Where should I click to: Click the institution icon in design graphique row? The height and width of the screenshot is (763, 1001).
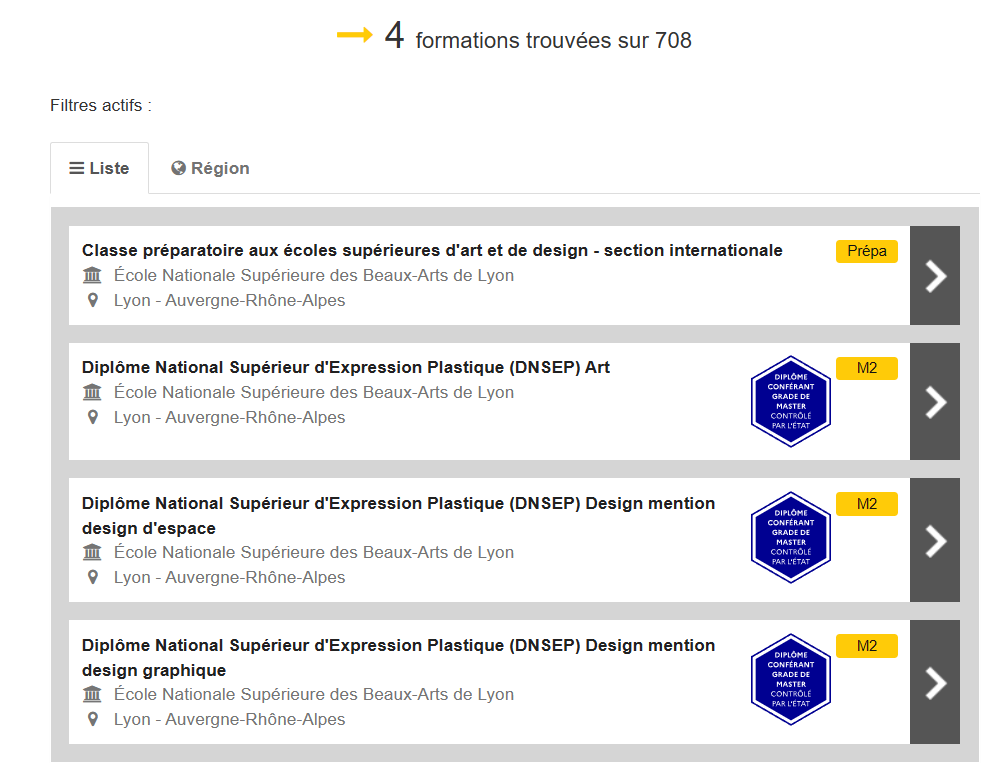[93, 694]
